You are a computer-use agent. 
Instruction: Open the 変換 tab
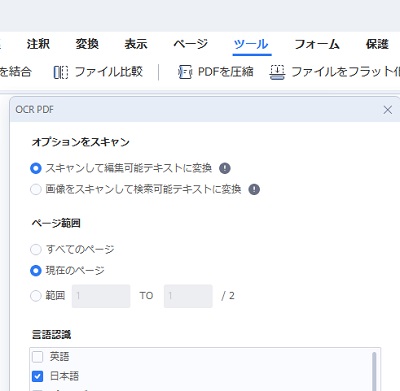pyautogui.click(x=87, y=44)
